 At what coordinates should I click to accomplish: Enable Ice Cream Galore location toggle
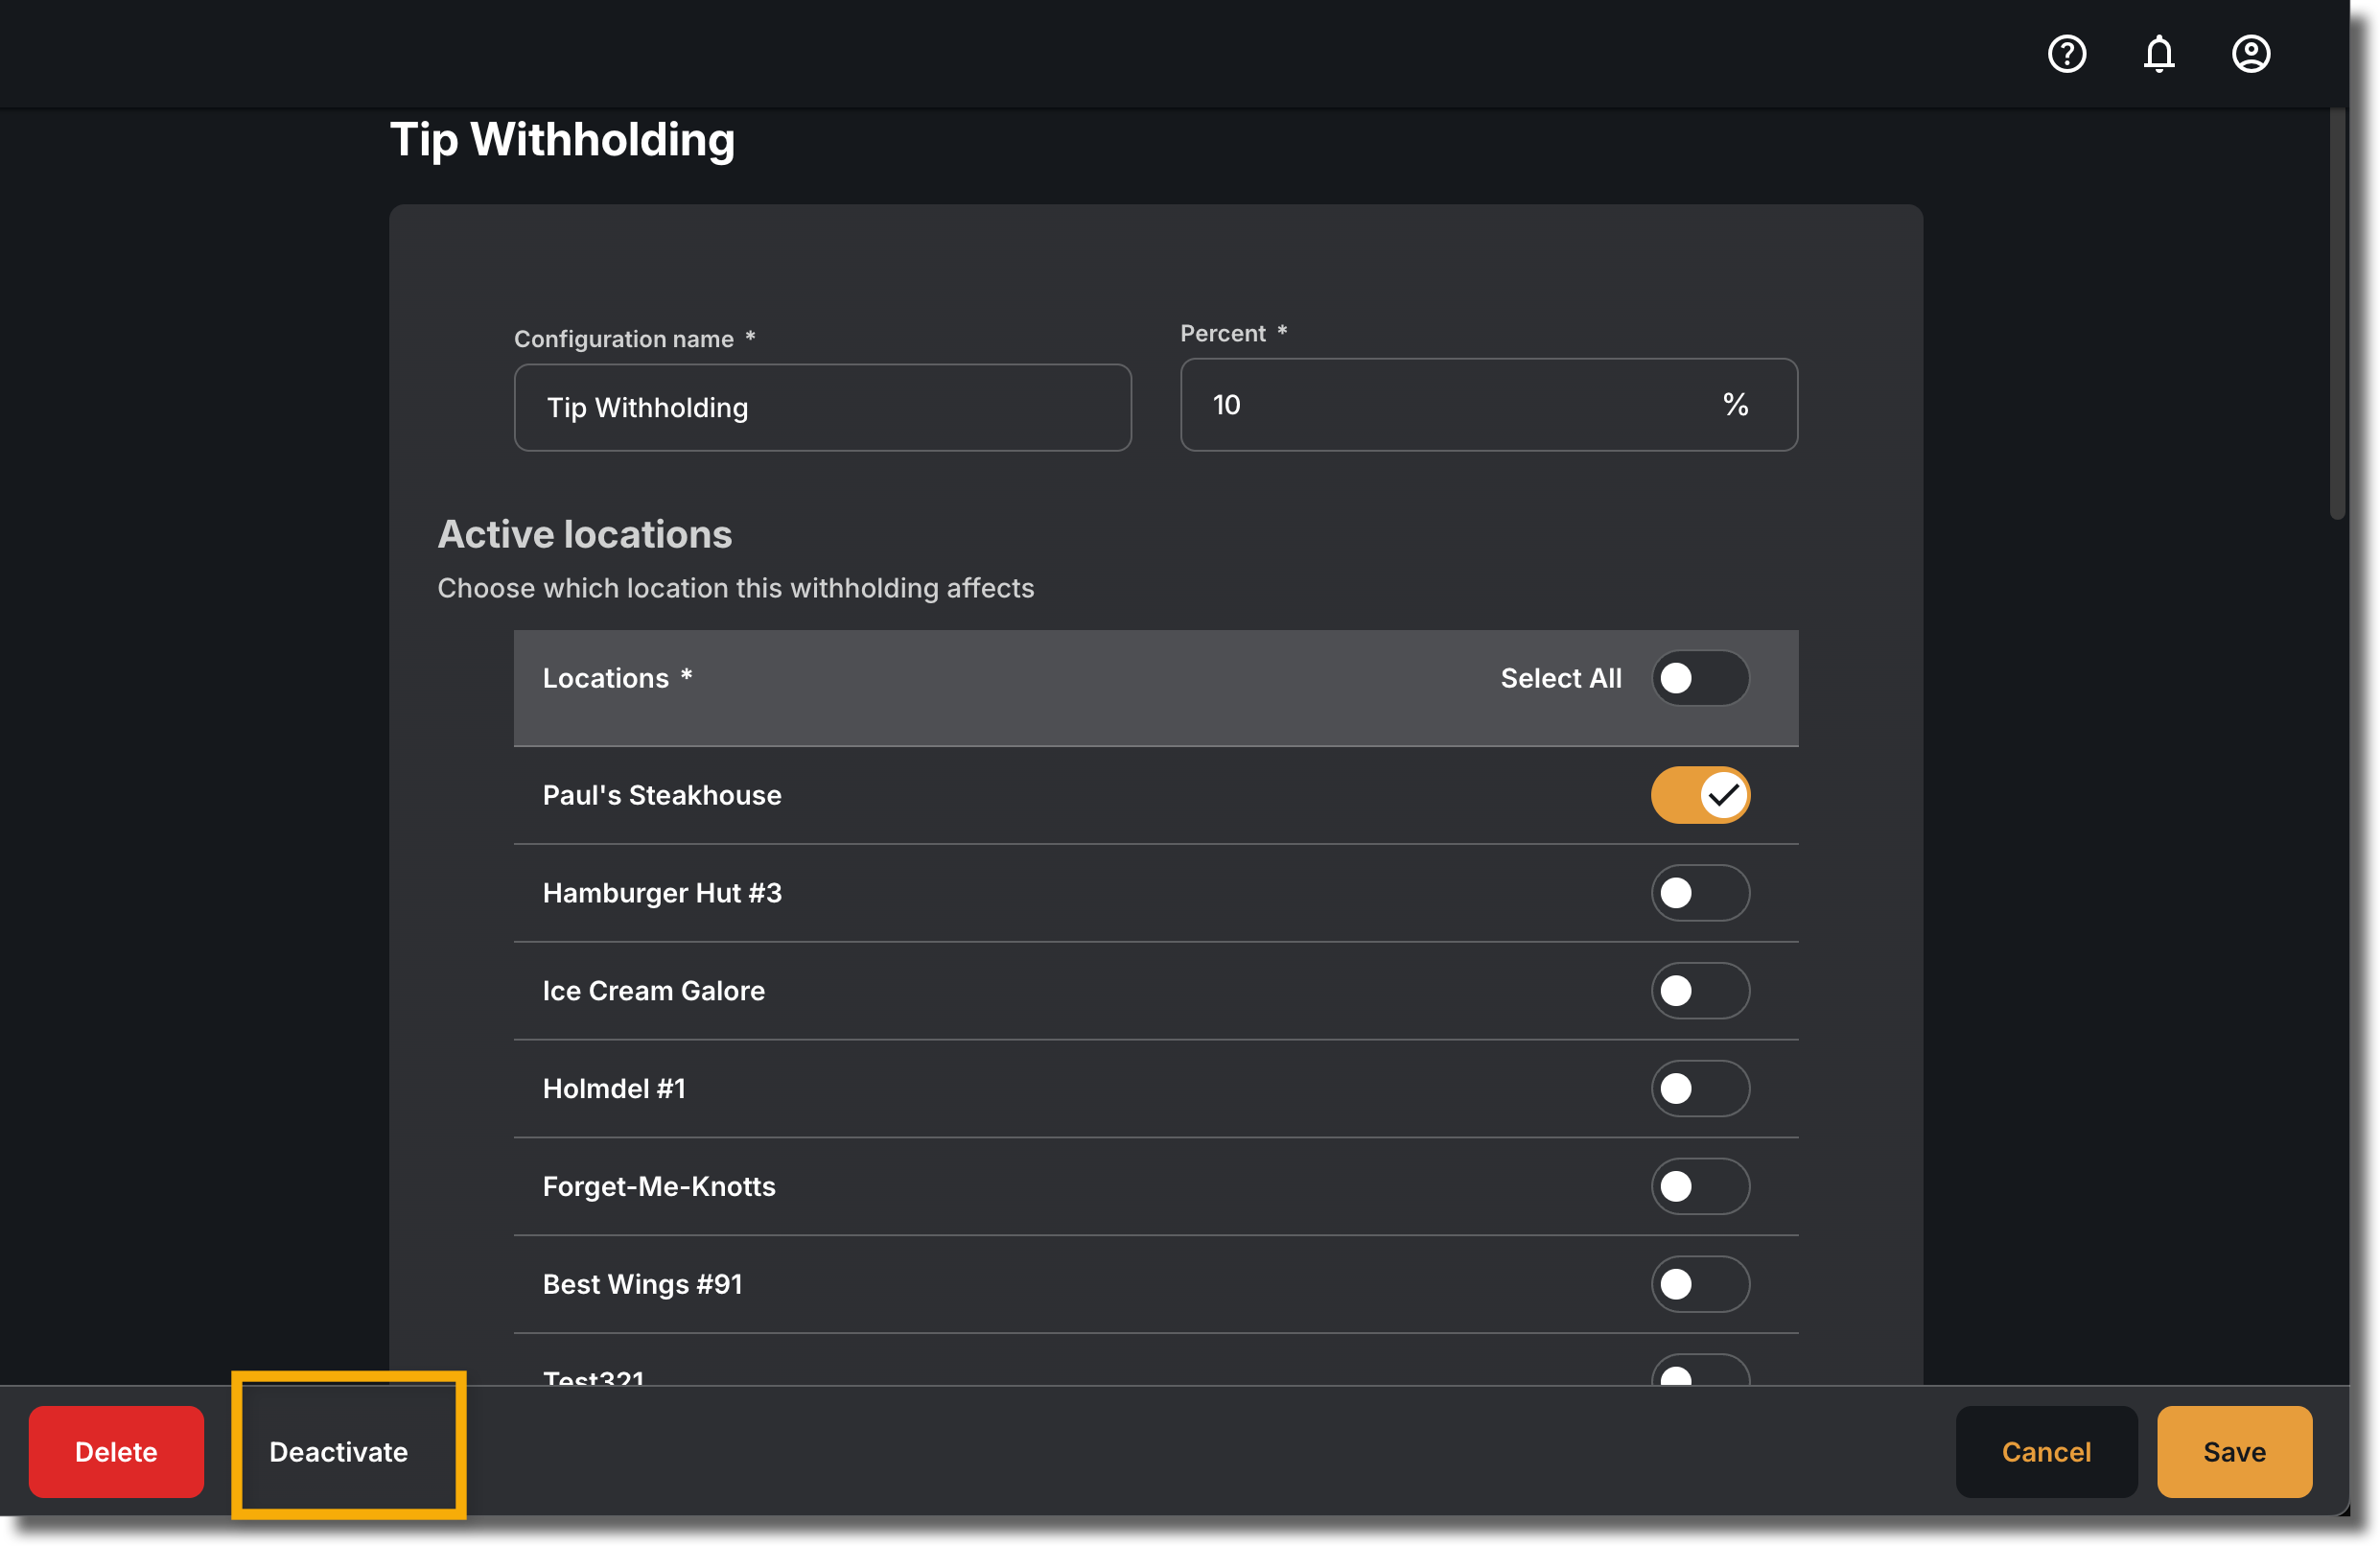pos(1699,990)
